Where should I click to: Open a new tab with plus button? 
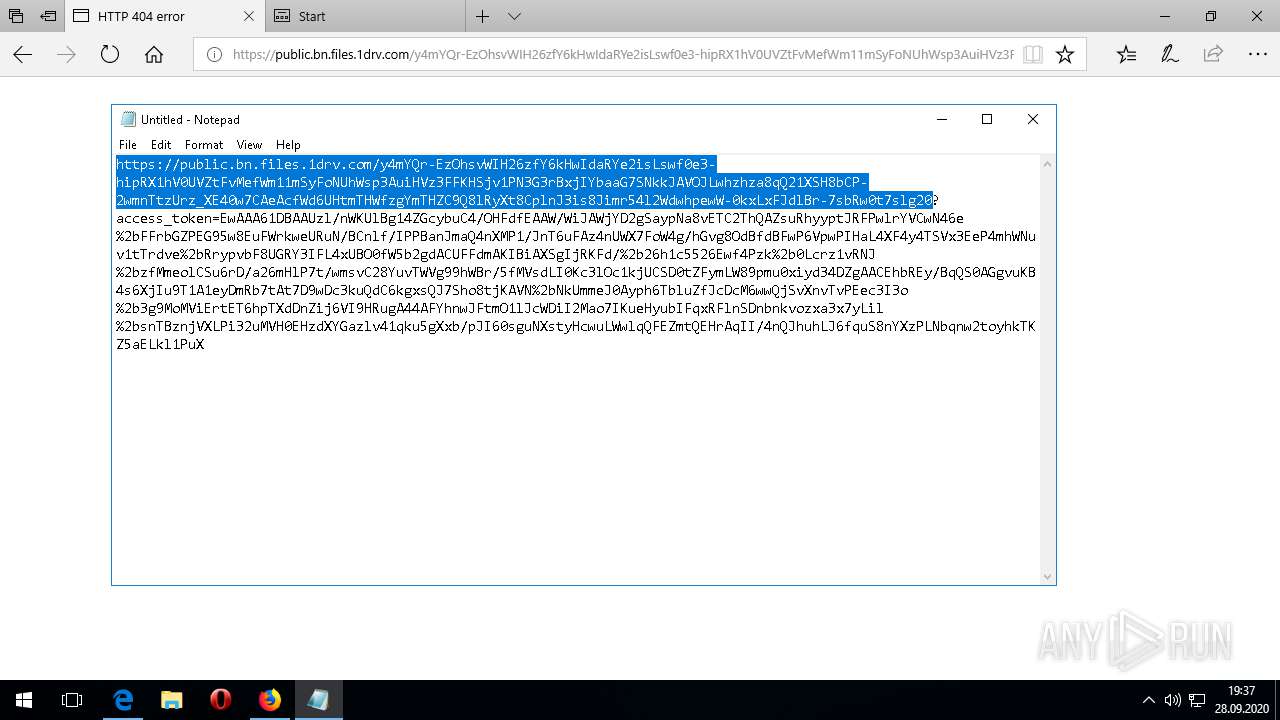pos(482,16)
